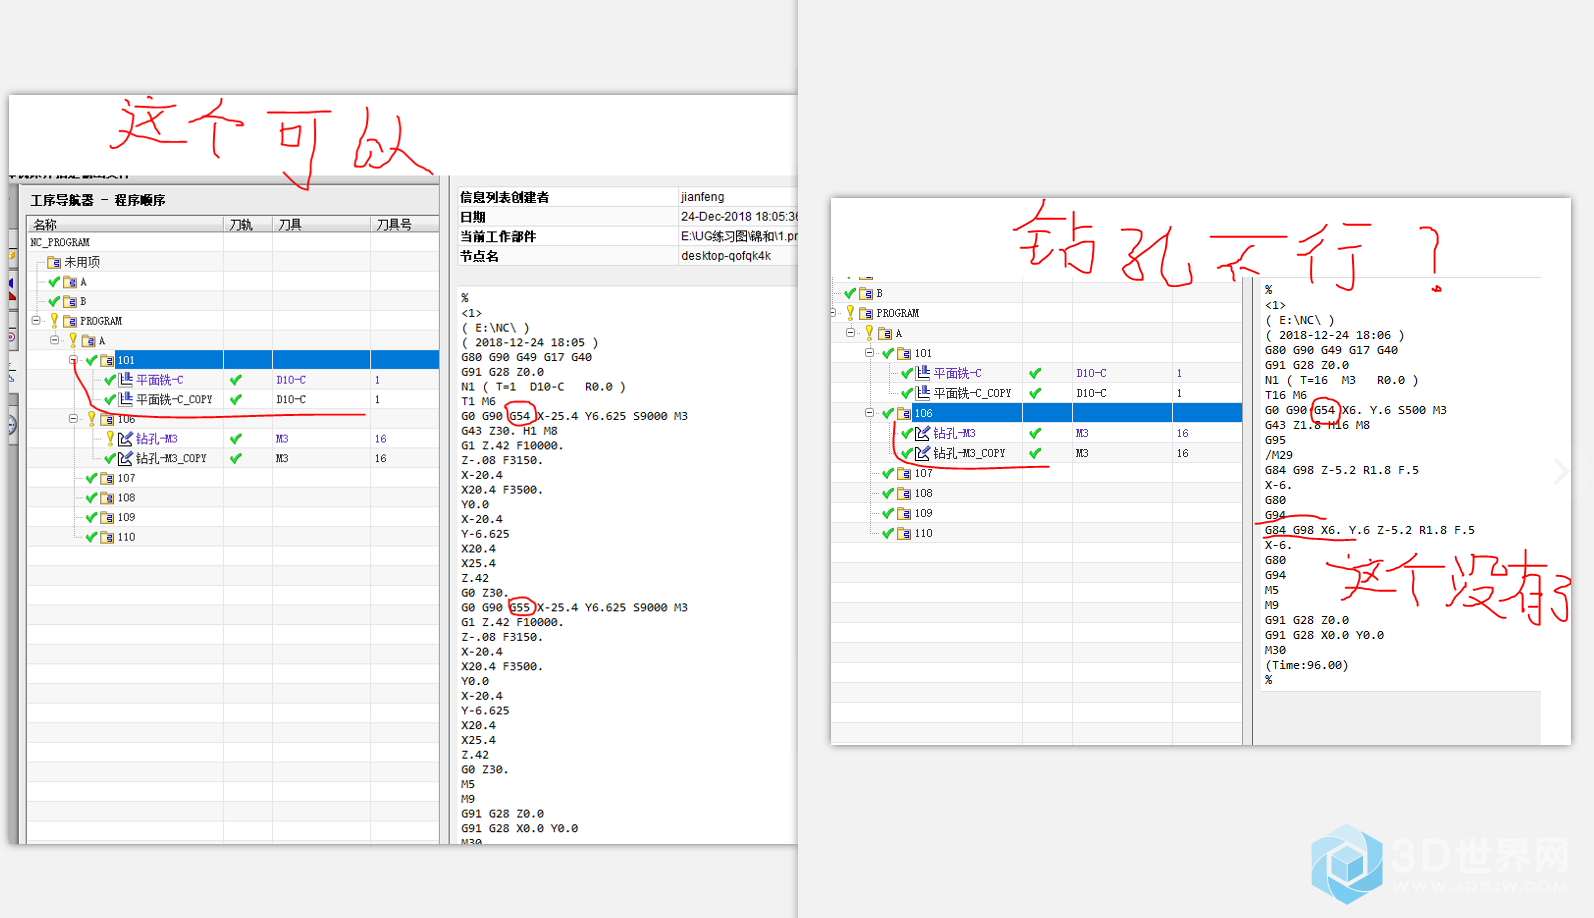
Task: Click the yellow warning status icon of 钻孔-M3 in left navigator
Action: (110, 438)
